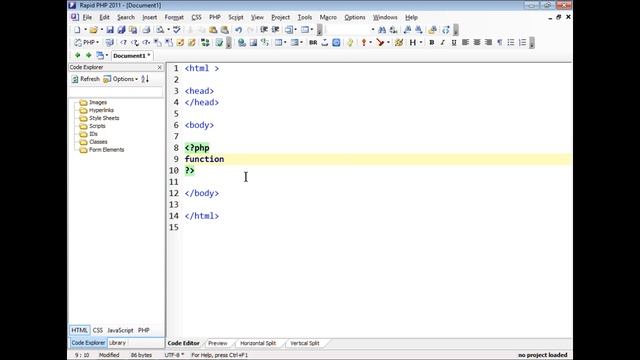Click the Save All icon
This screenshot has height=360, width=640.
click(x=121, y=30)
